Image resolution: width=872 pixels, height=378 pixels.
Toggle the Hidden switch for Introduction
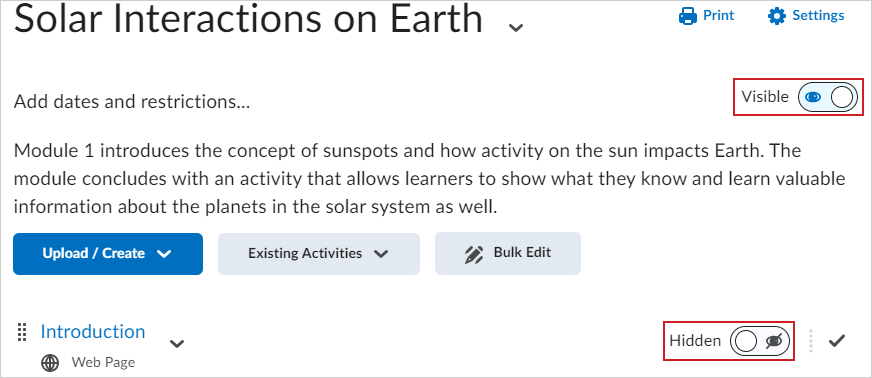[x=760, y=341]
